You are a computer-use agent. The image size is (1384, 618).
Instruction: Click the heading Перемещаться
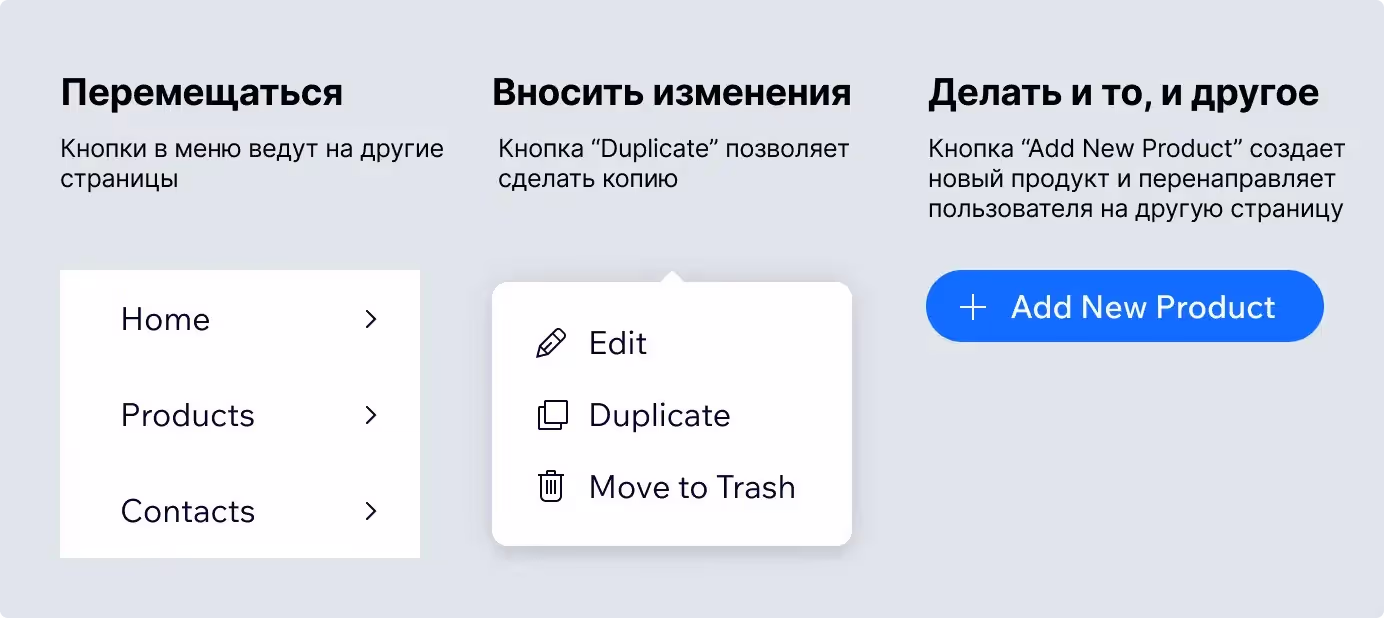click(202, 93)
